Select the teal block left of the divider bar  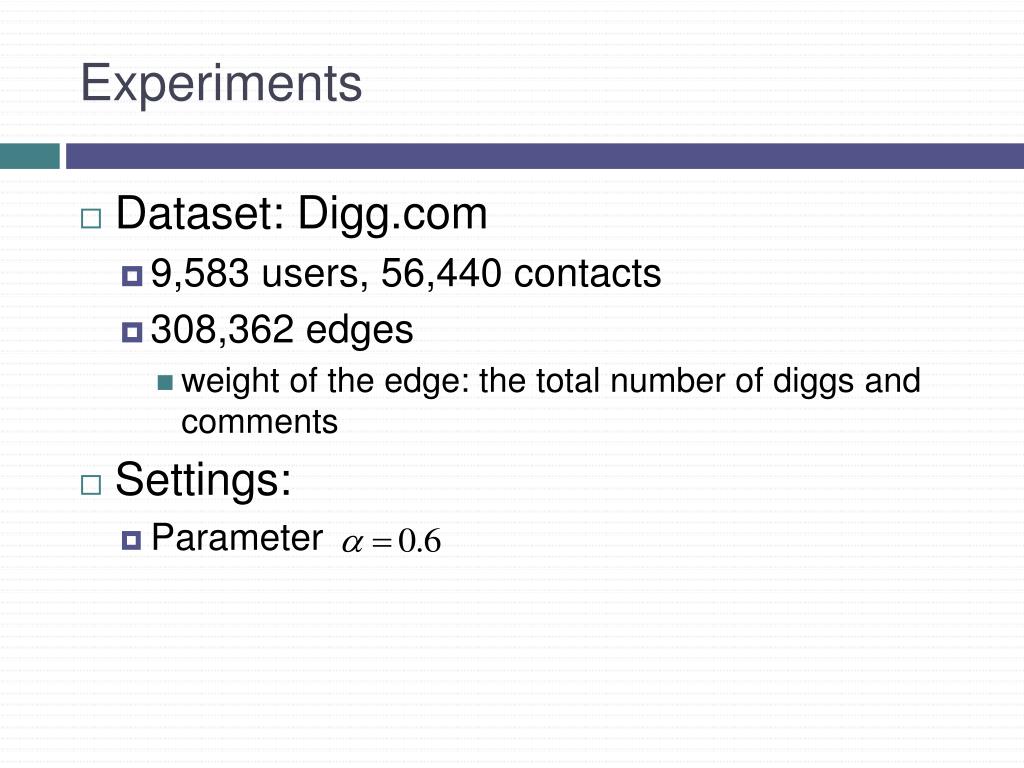click(x=29, y=156)
